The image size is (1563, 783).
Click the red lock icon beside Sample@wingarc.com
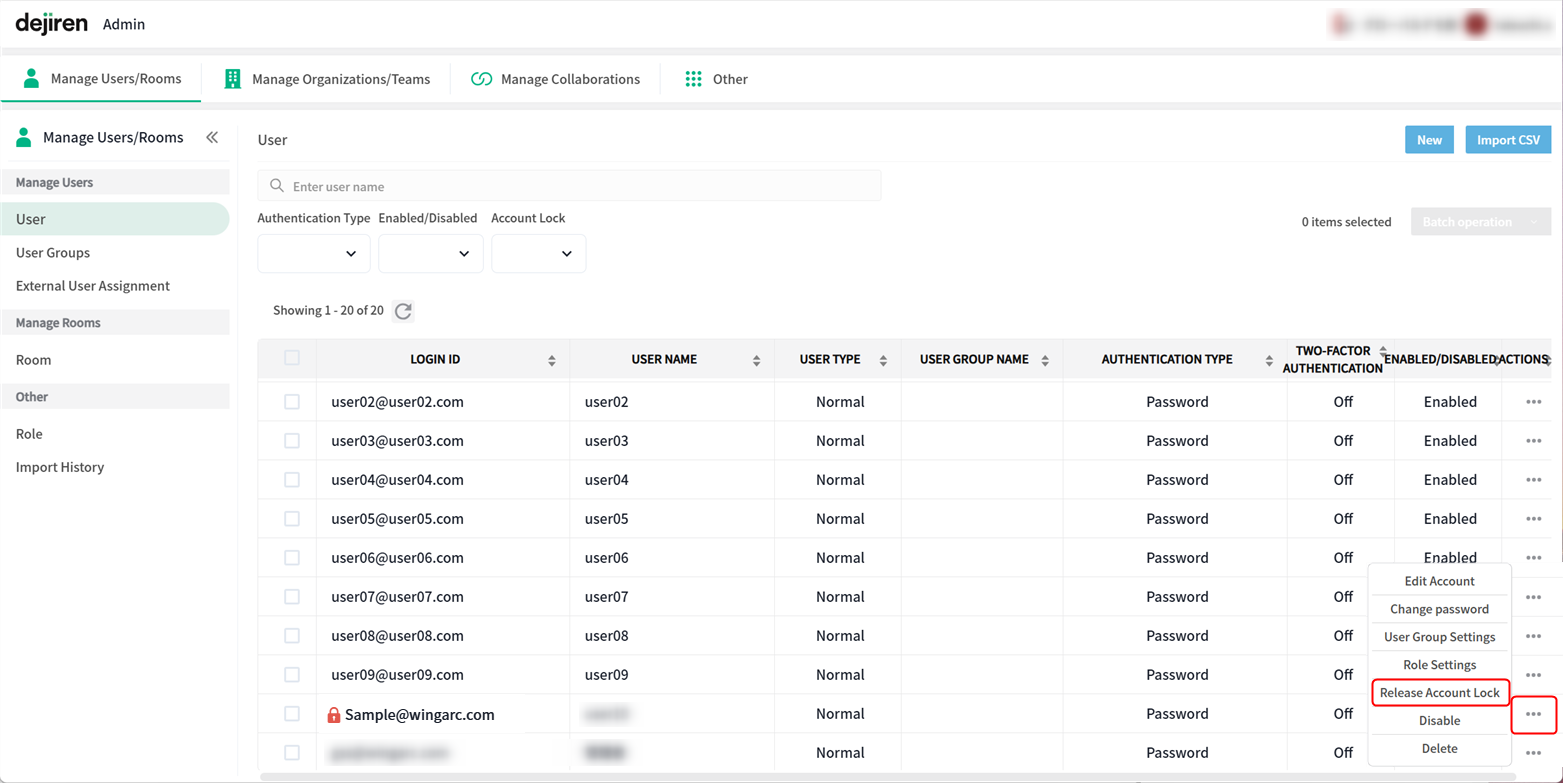point(334,715)
